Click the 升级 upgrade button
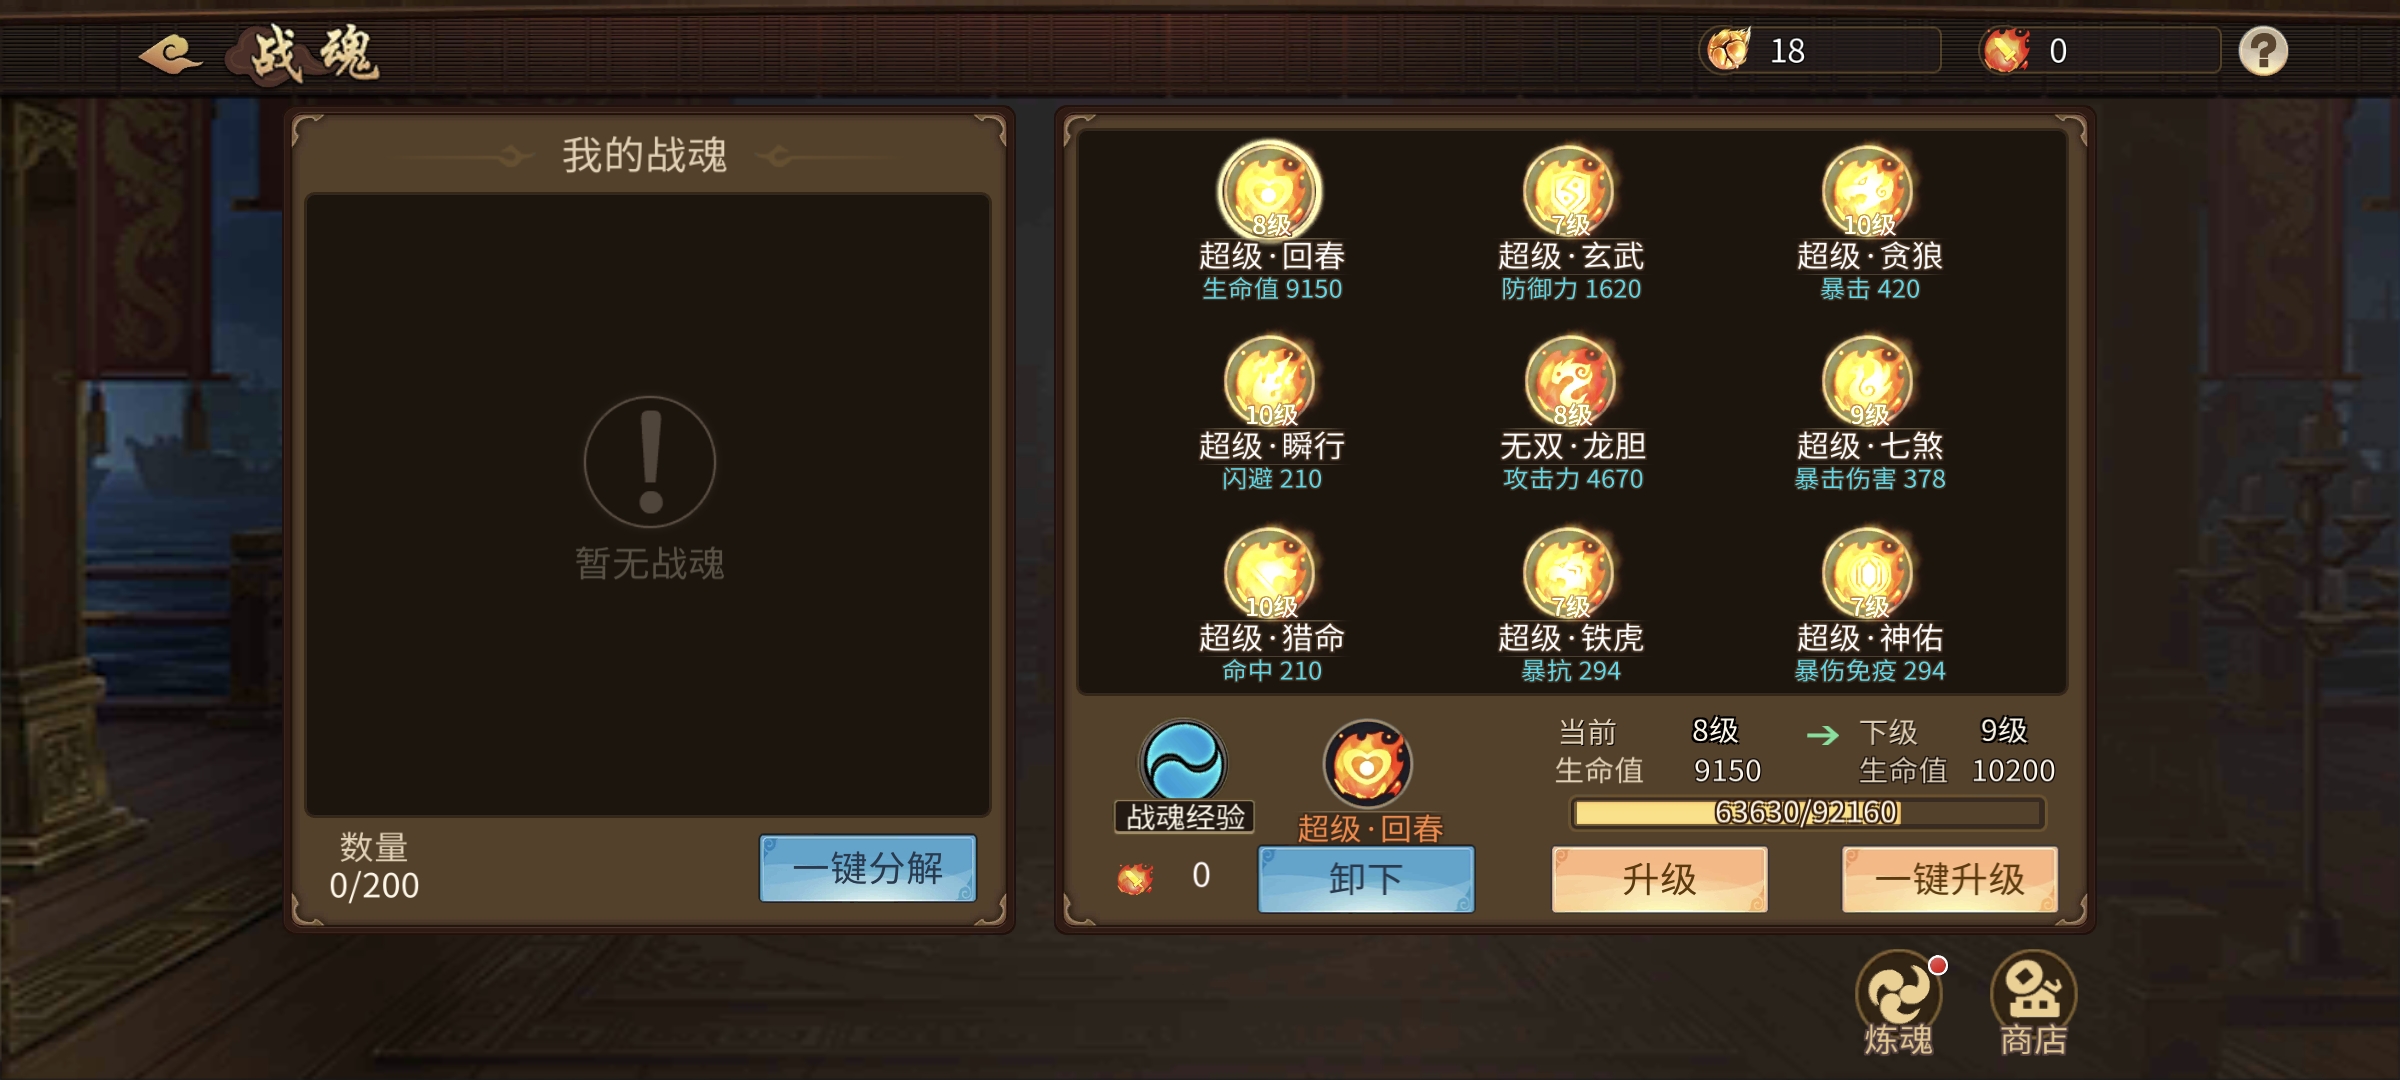The image size is (2400, 1080). click(1660, 879)
